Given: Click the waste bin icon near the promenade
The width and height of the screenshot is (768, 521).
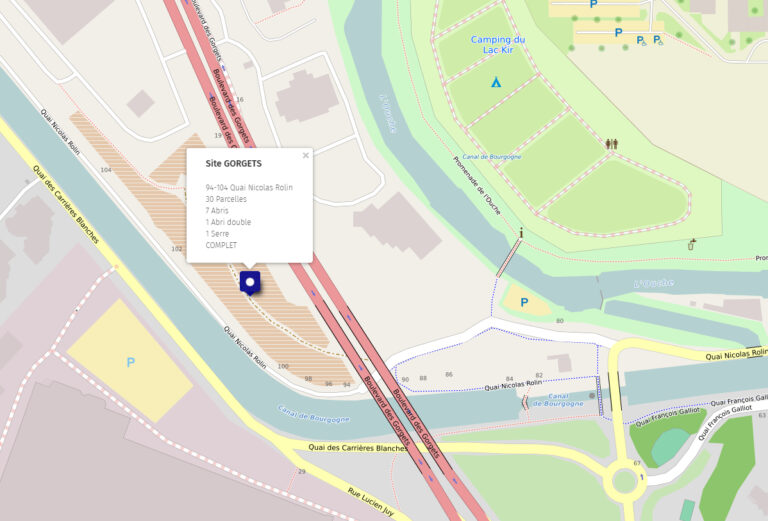Looking at the screenshot, I should [x=692, y=244].
